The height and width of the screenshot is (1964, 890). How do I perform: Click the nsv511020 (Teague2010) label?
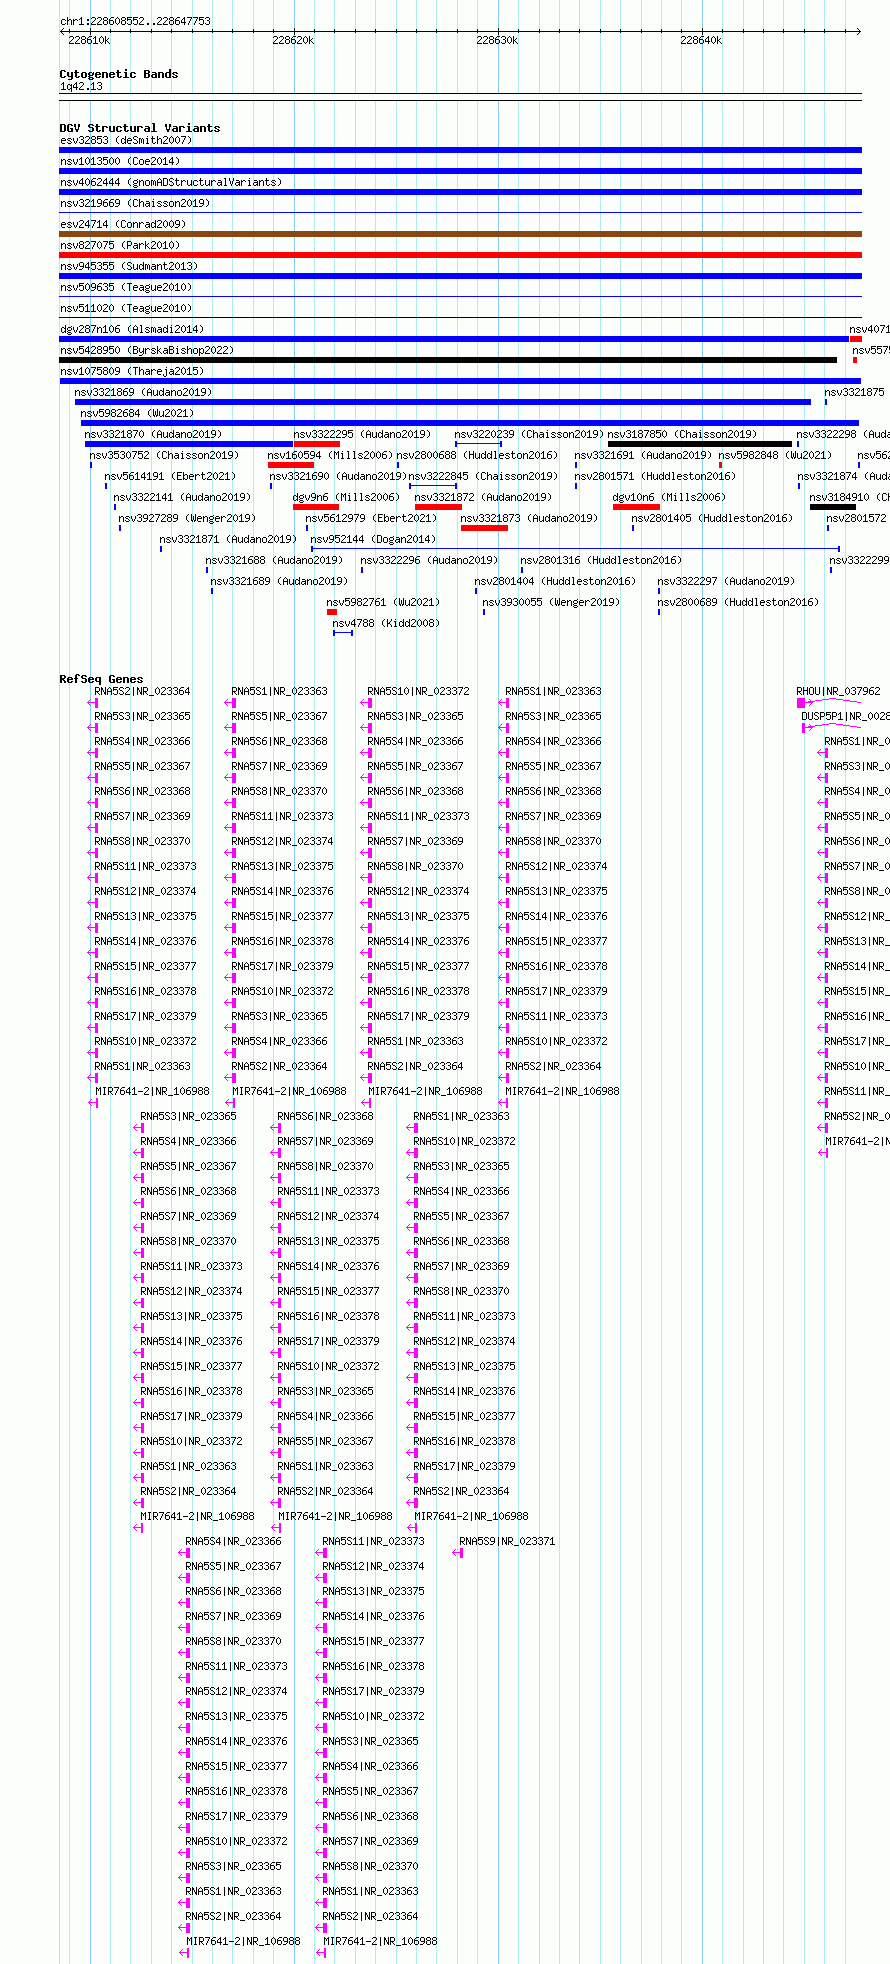pyautogui.click(x=126, y=308)
